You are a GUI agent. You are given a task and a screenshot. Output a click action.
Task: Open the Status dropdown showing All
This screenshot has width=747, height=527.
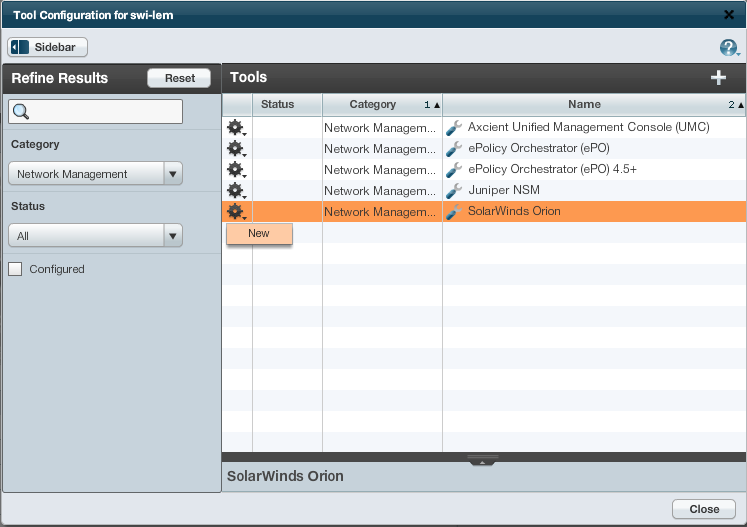click(95, 236)
